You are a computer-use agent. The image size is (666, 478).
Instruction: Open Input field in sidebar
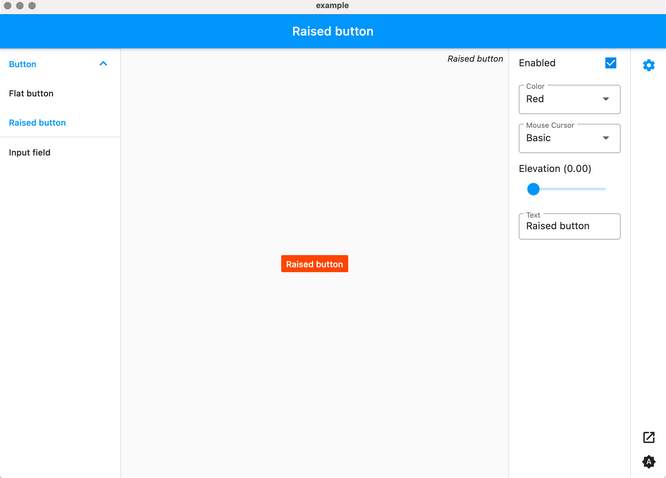tap(29, 153)
